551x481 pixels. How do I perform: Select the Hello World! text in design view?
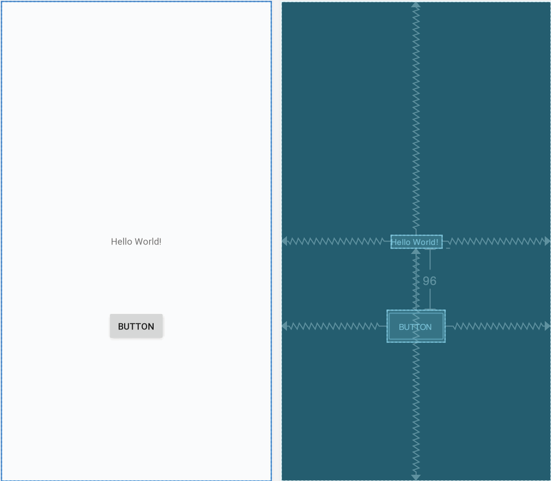[136, 242]
